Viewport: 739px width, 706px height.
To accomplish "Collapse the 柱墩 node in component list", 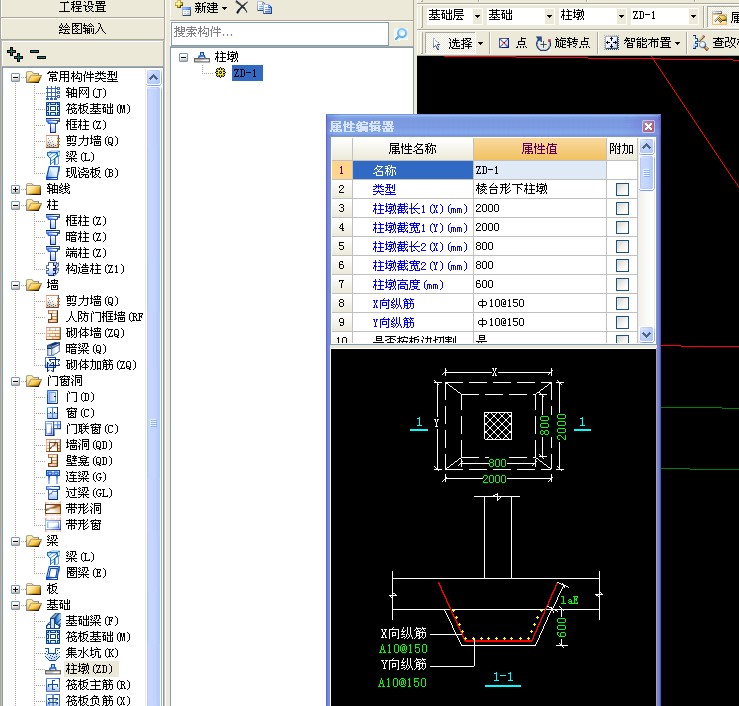I will pos(184,57).
